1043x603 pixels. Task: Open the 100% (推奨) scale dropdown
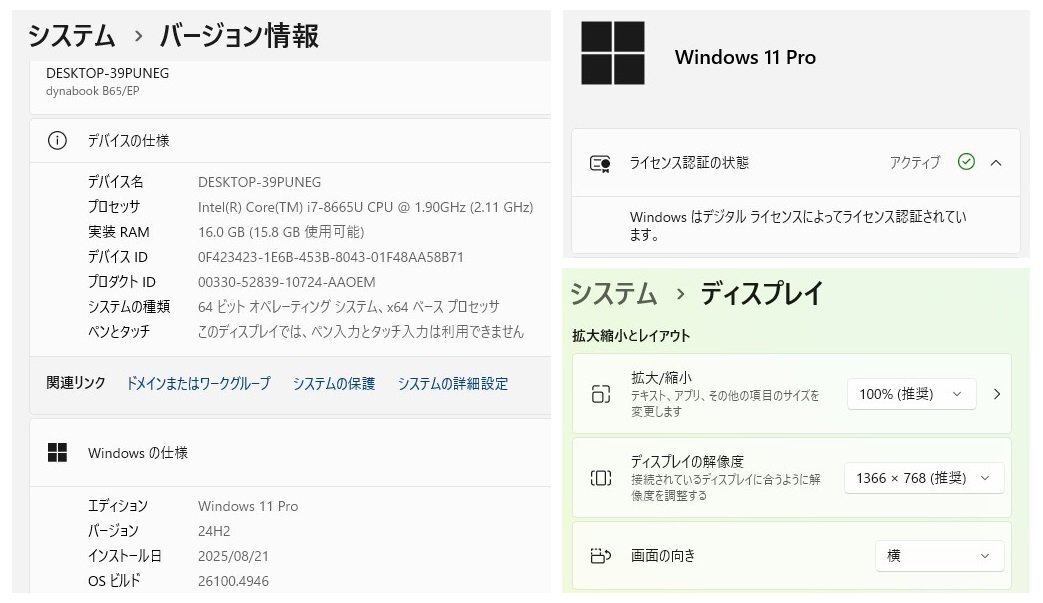coord(911,394)
